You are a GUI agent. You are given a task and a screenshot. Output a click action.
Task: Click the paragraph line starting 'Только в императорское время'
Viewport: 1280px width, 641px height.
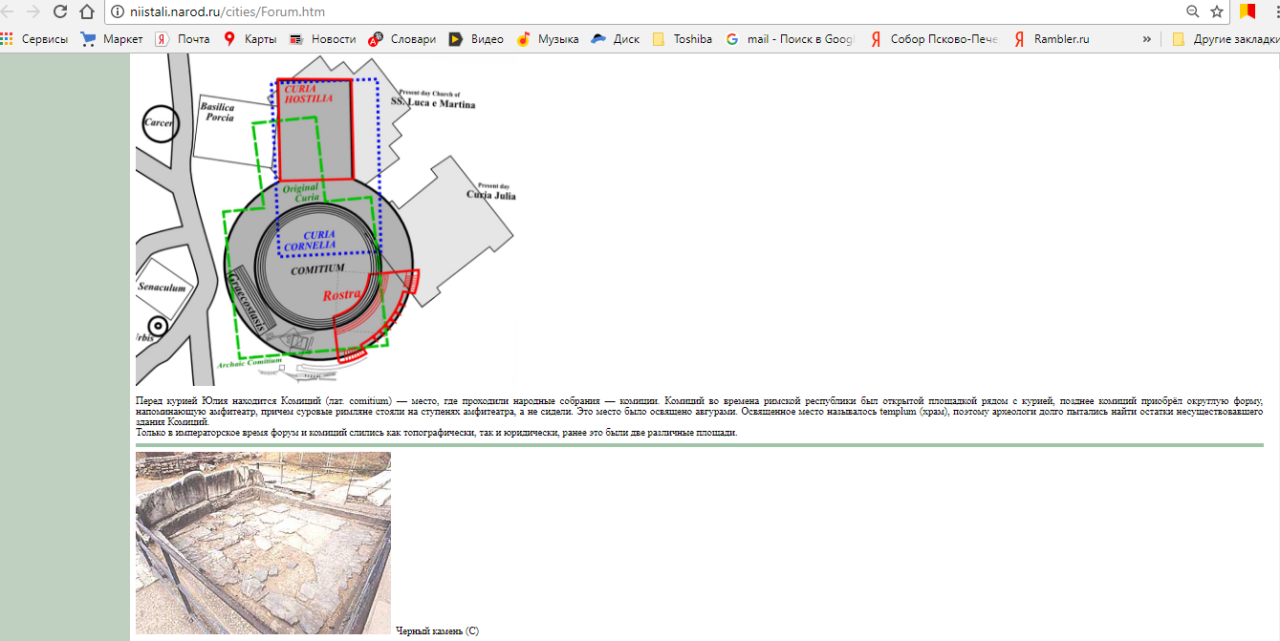click(436, 433)
